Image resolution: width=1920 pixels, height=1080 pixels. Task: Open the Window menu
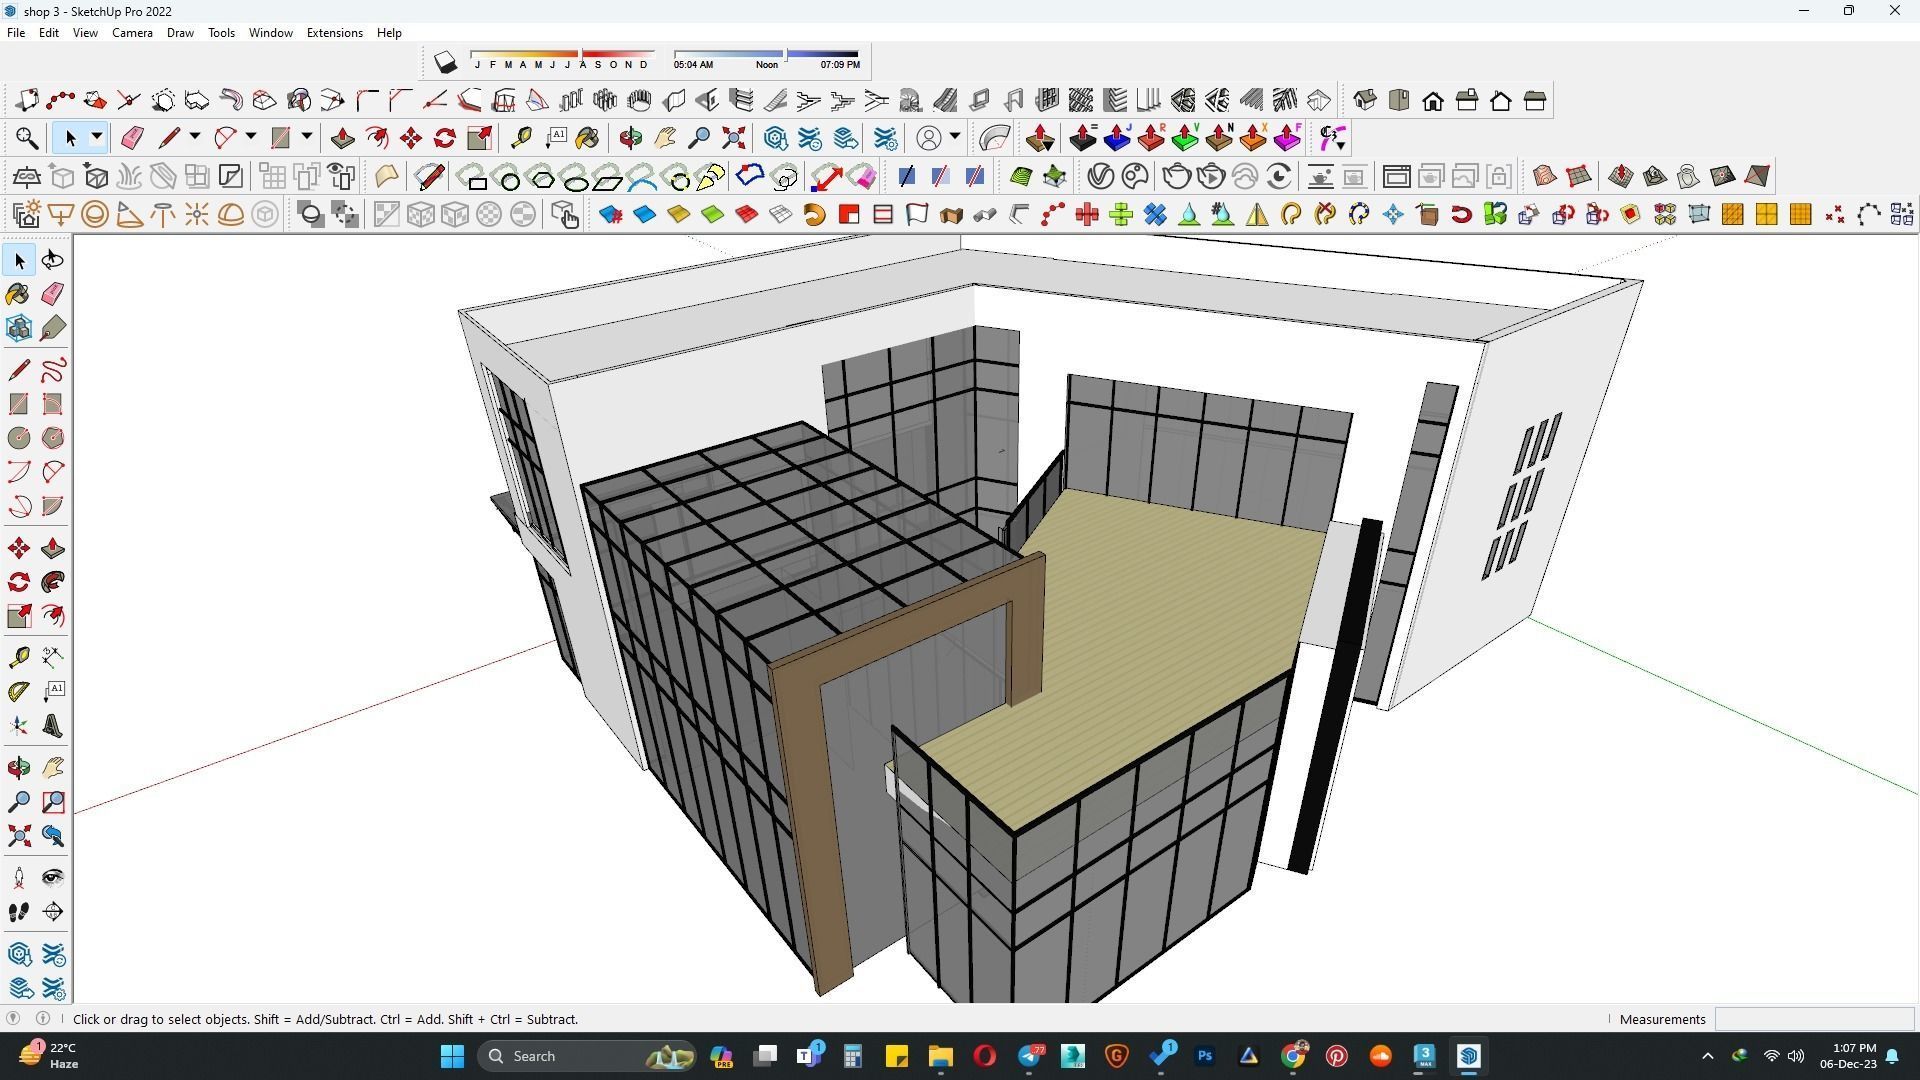point(270,33)
